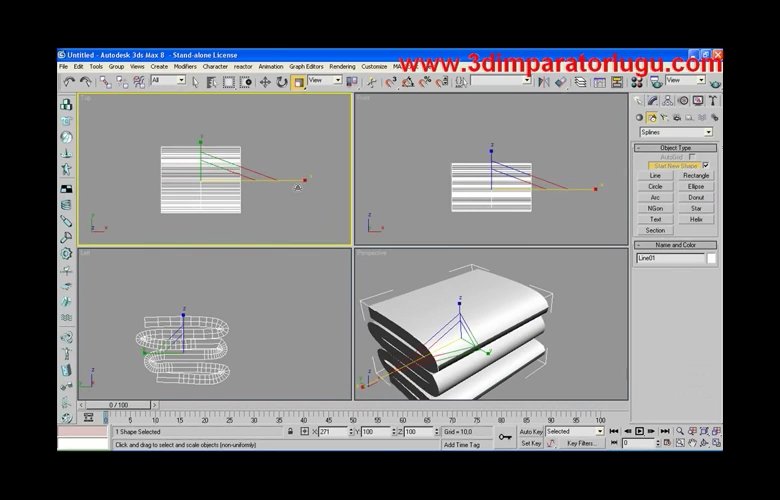The height and width of the screenshot is (500, 780).
Task: Open the Modifiers menu
Action: coord(185,66)
